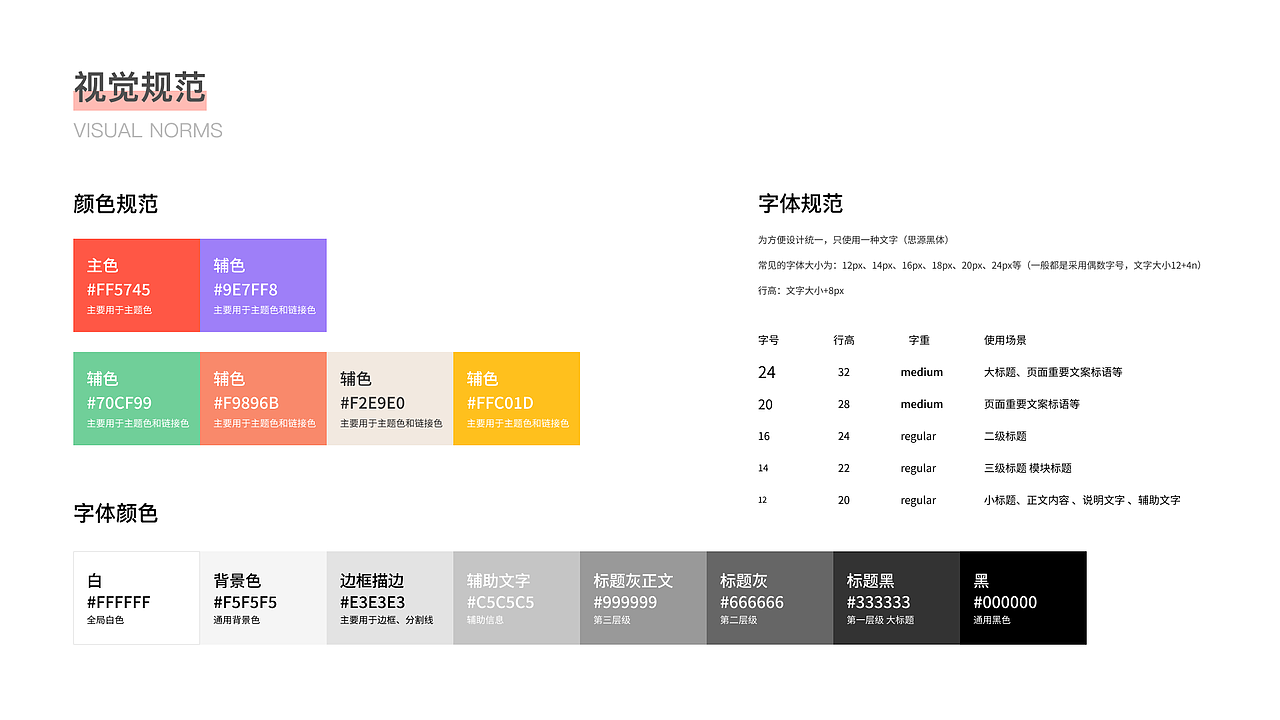This screenshot has height=720, width=1280.
Task: Click the 标题黑 #333333 swatch
Action: click(x=896, y=597)
